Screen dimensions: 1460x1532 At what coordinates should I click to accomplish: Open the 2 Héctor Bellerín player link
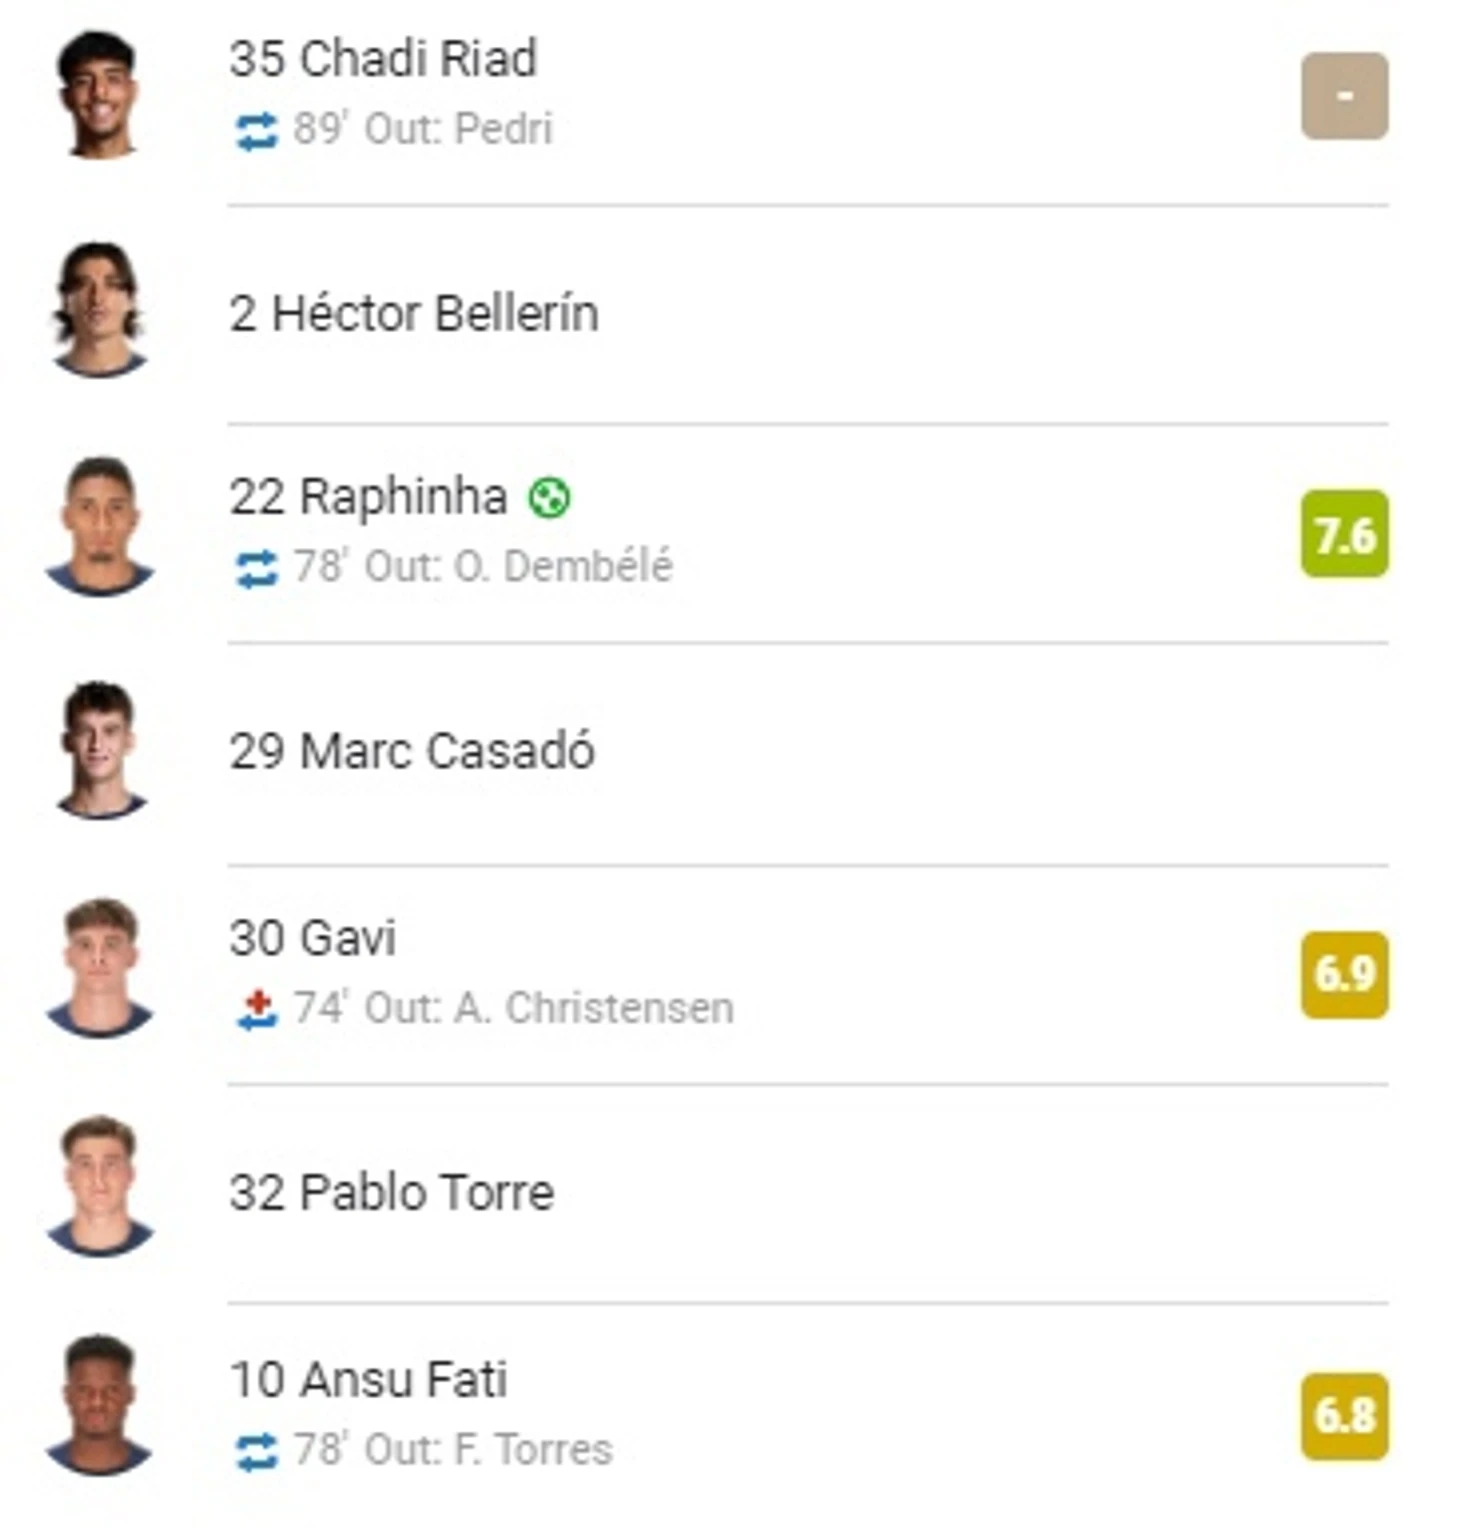coord(414,313)
